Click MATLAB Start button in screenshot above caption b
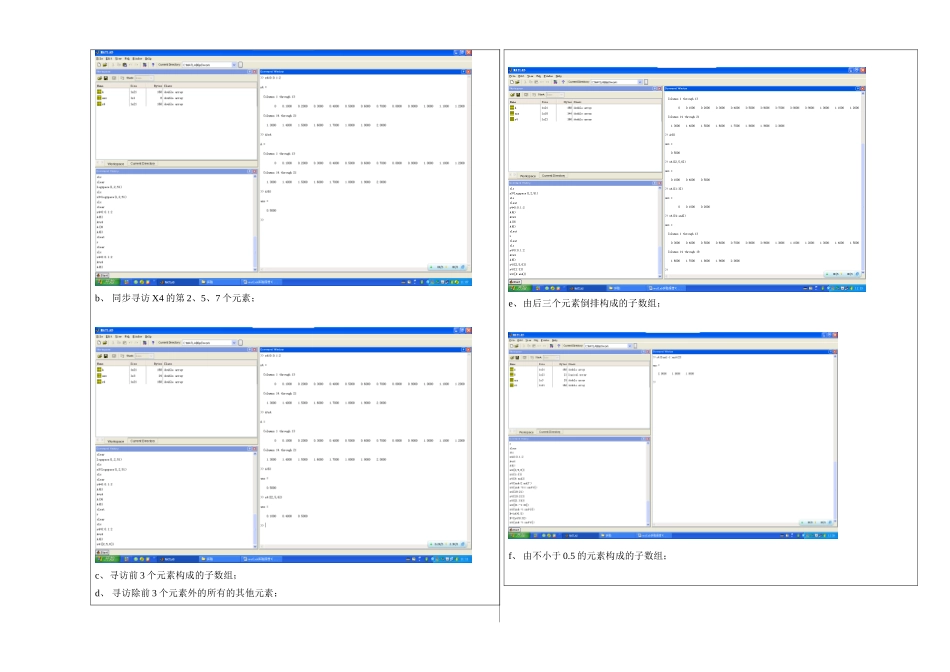This screenshot has height=672, width=950. coord(102,275)
